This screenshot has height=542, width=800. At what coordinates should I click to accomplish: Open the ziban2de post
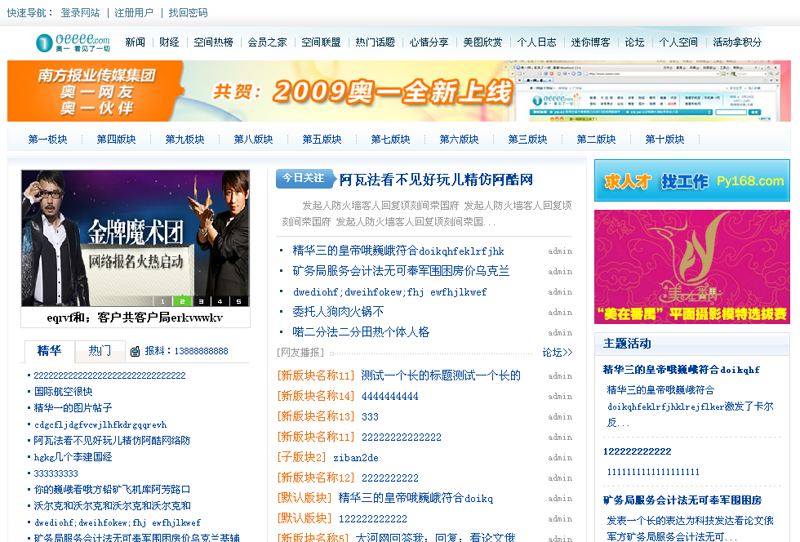click(356, 458)
